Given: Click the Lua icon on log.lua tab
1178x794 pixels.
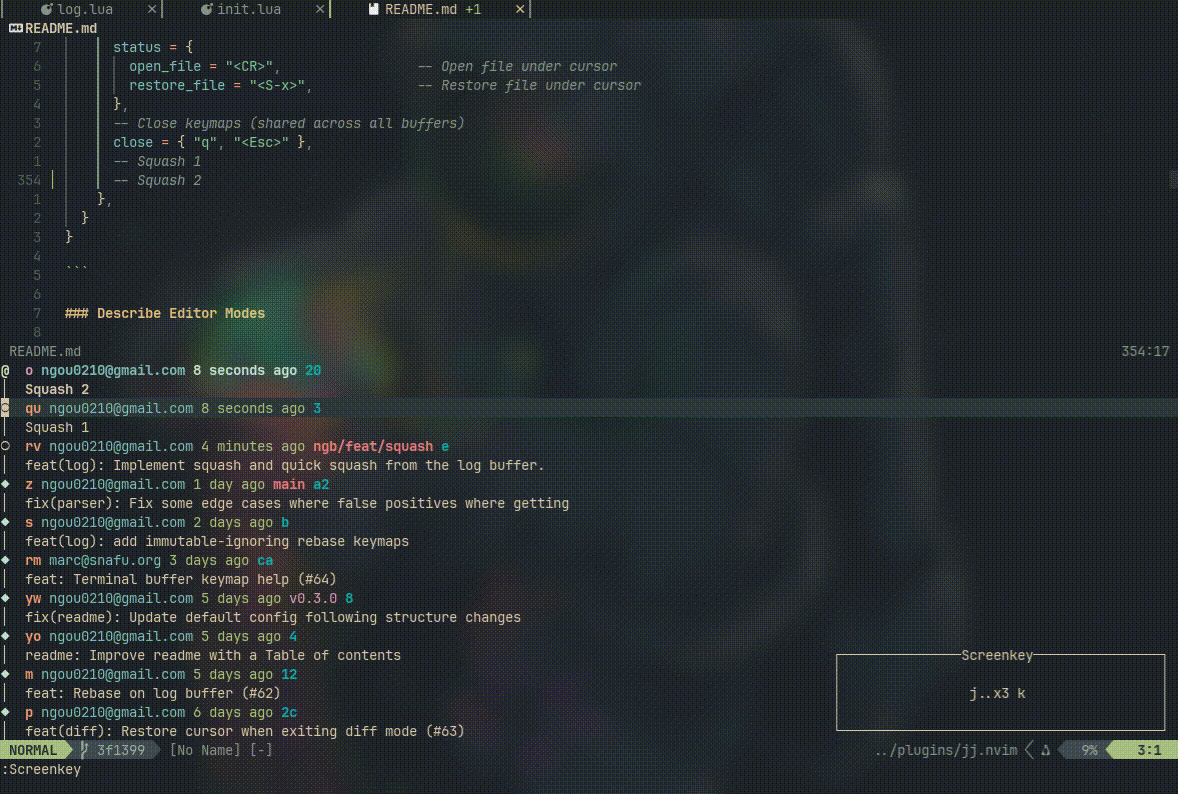Looking at the screenshot, I should click(x=47, y=9).
